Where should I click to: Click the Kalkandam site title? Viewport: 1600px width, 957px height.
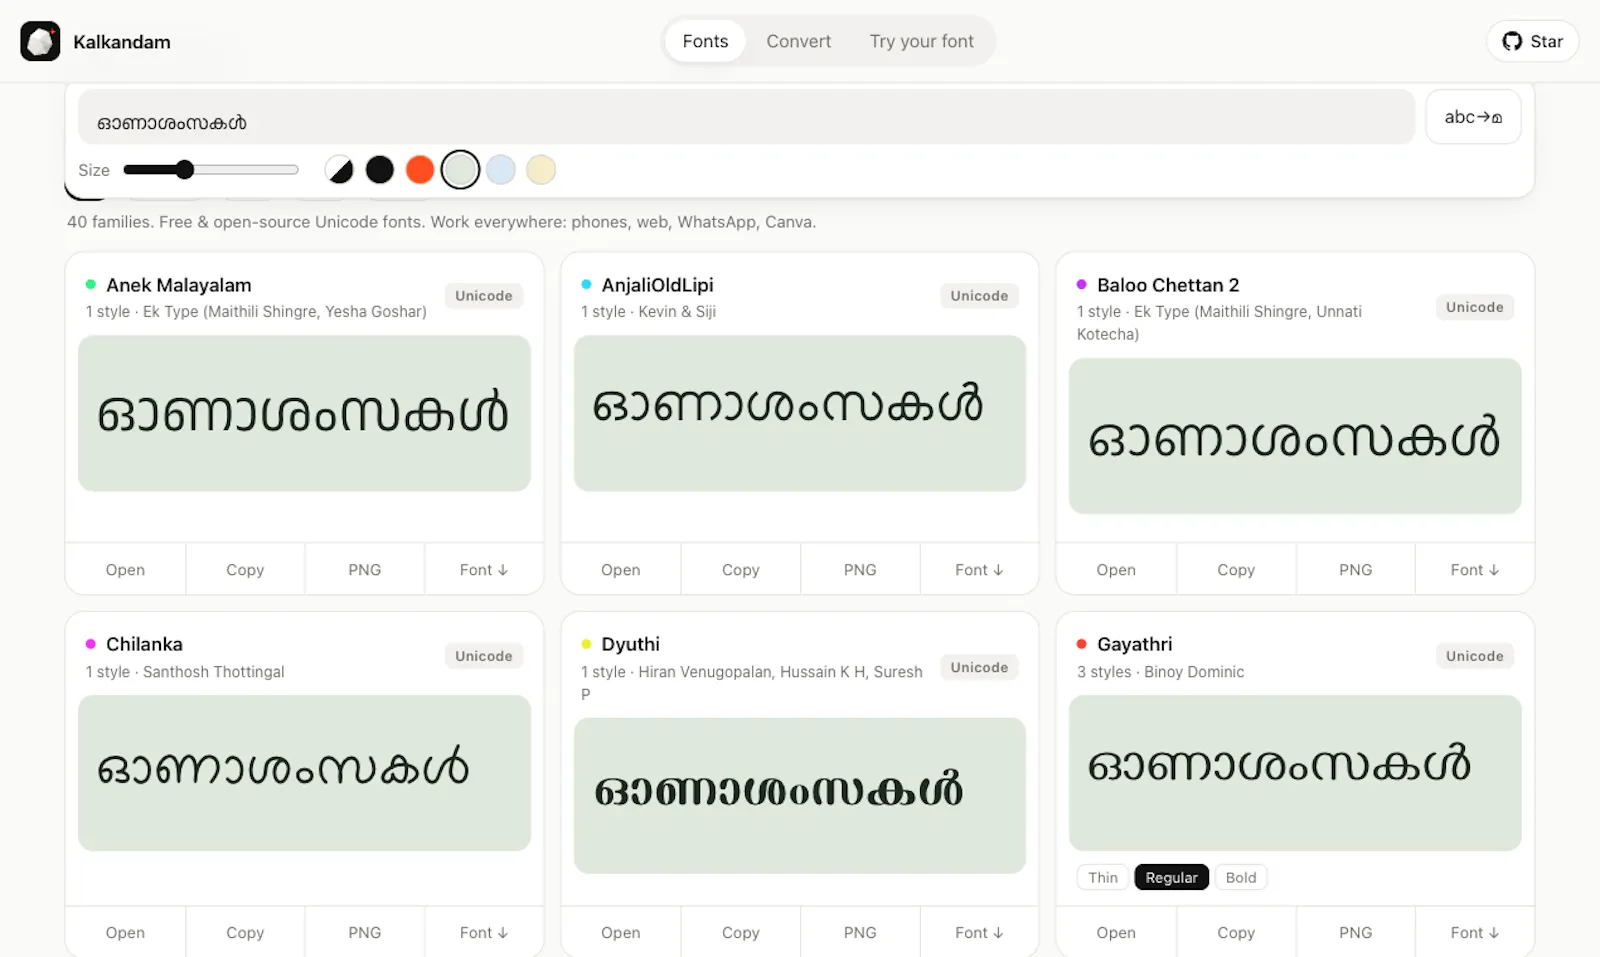click(122, 42)
